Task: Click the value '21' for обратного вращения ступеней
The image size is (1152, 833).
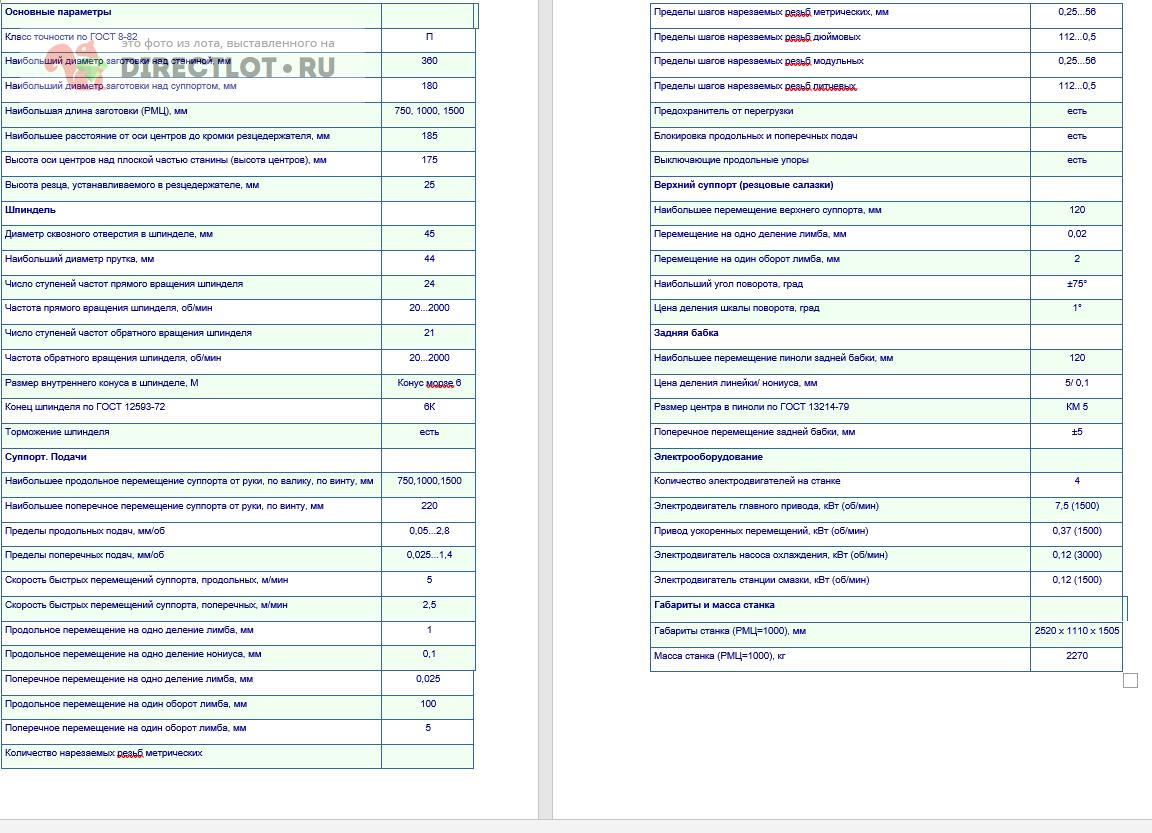Action: 429,333
